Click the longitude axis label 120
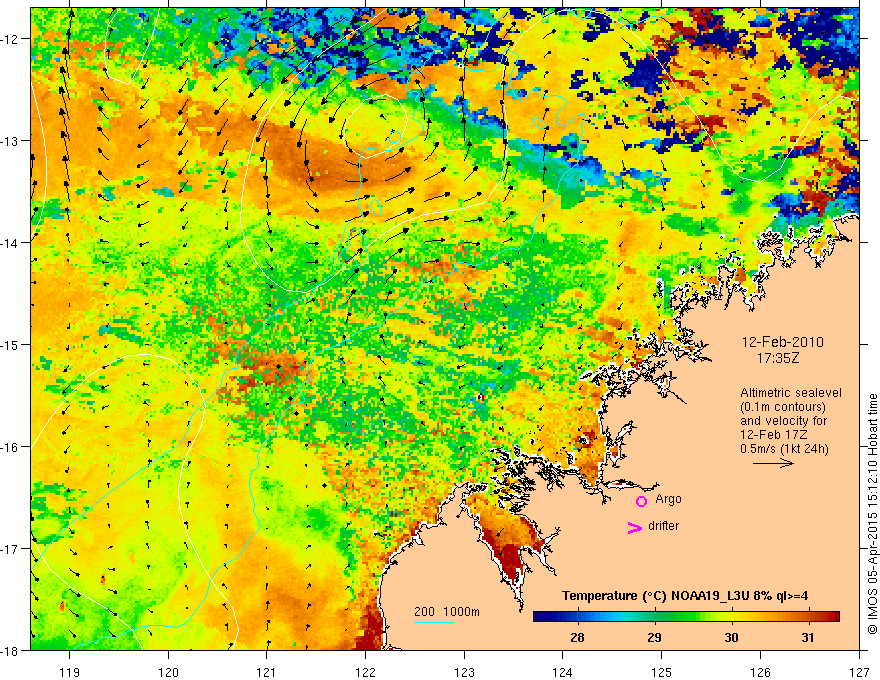 pyautogui.click(x=168, y=672)
